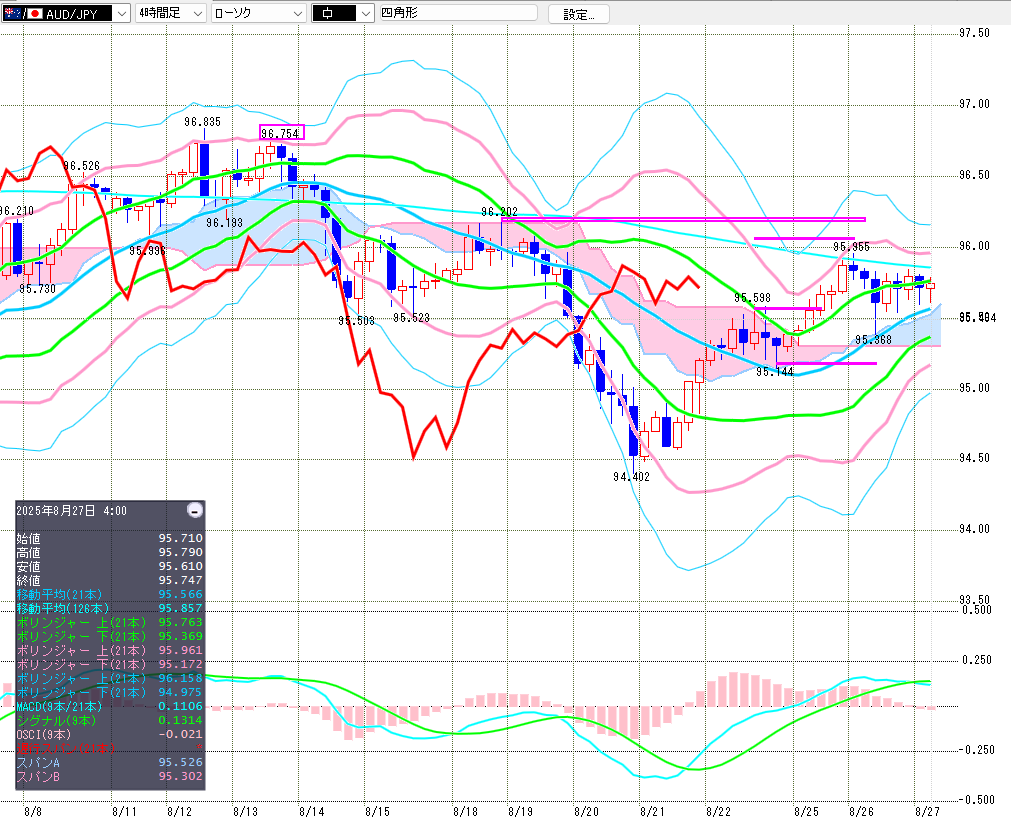This screenshot has height=819, width=1011.
Task: Click the MACD(9本/21本) row
Action: (110, 707)
